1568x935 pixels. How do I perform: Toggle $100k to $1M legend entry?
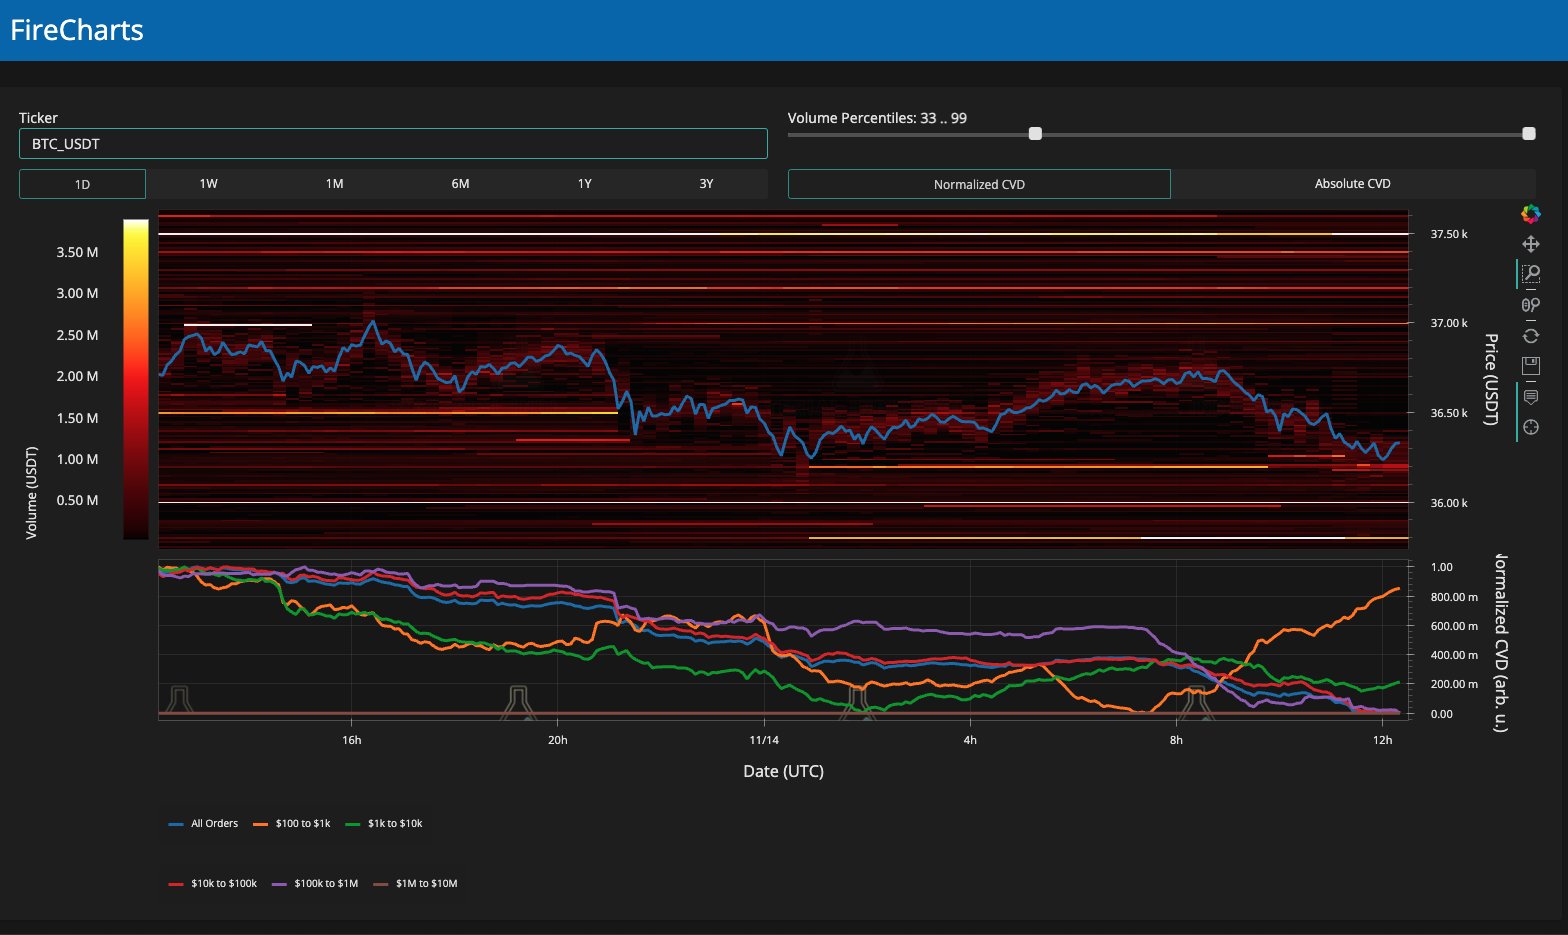tap(315, 884)
